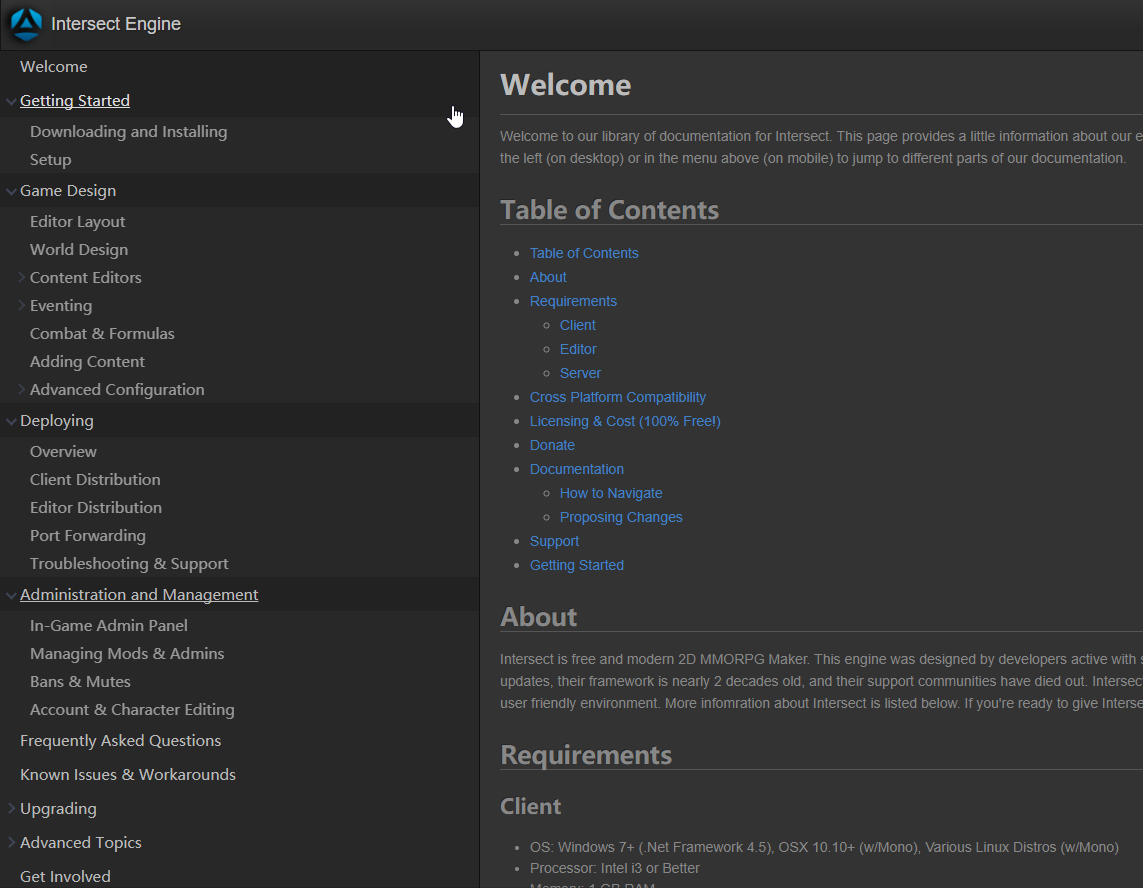Open the Bans & Mutes page
Viewport: 1143px width, 888px height.
click(80, 682)
